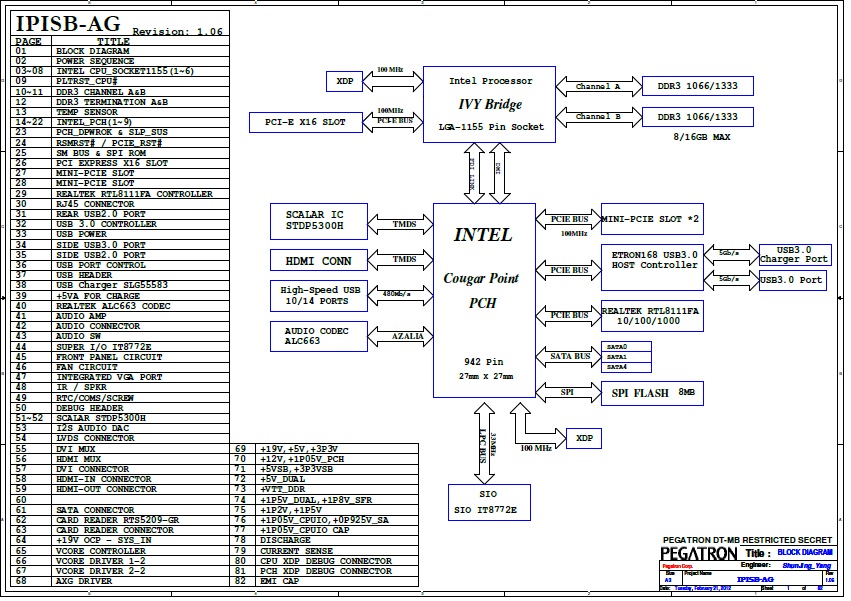
Task: Select the SM BUS & SPI ROM row
Action: (x=120, y=153)
